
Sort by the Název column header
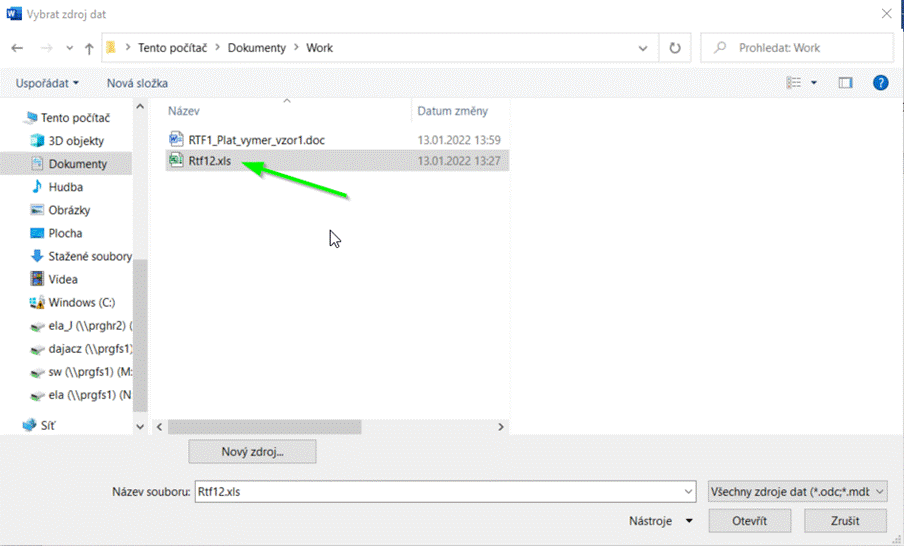184,111
